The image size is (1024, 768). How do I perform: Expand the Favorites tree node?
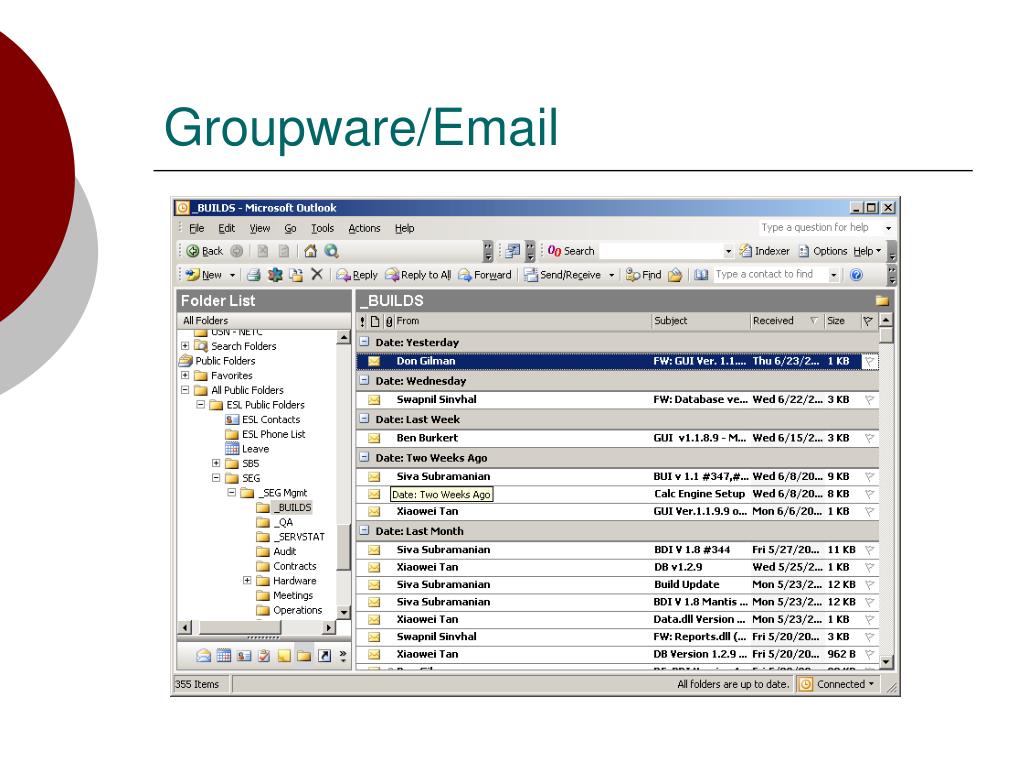point(185,375)
